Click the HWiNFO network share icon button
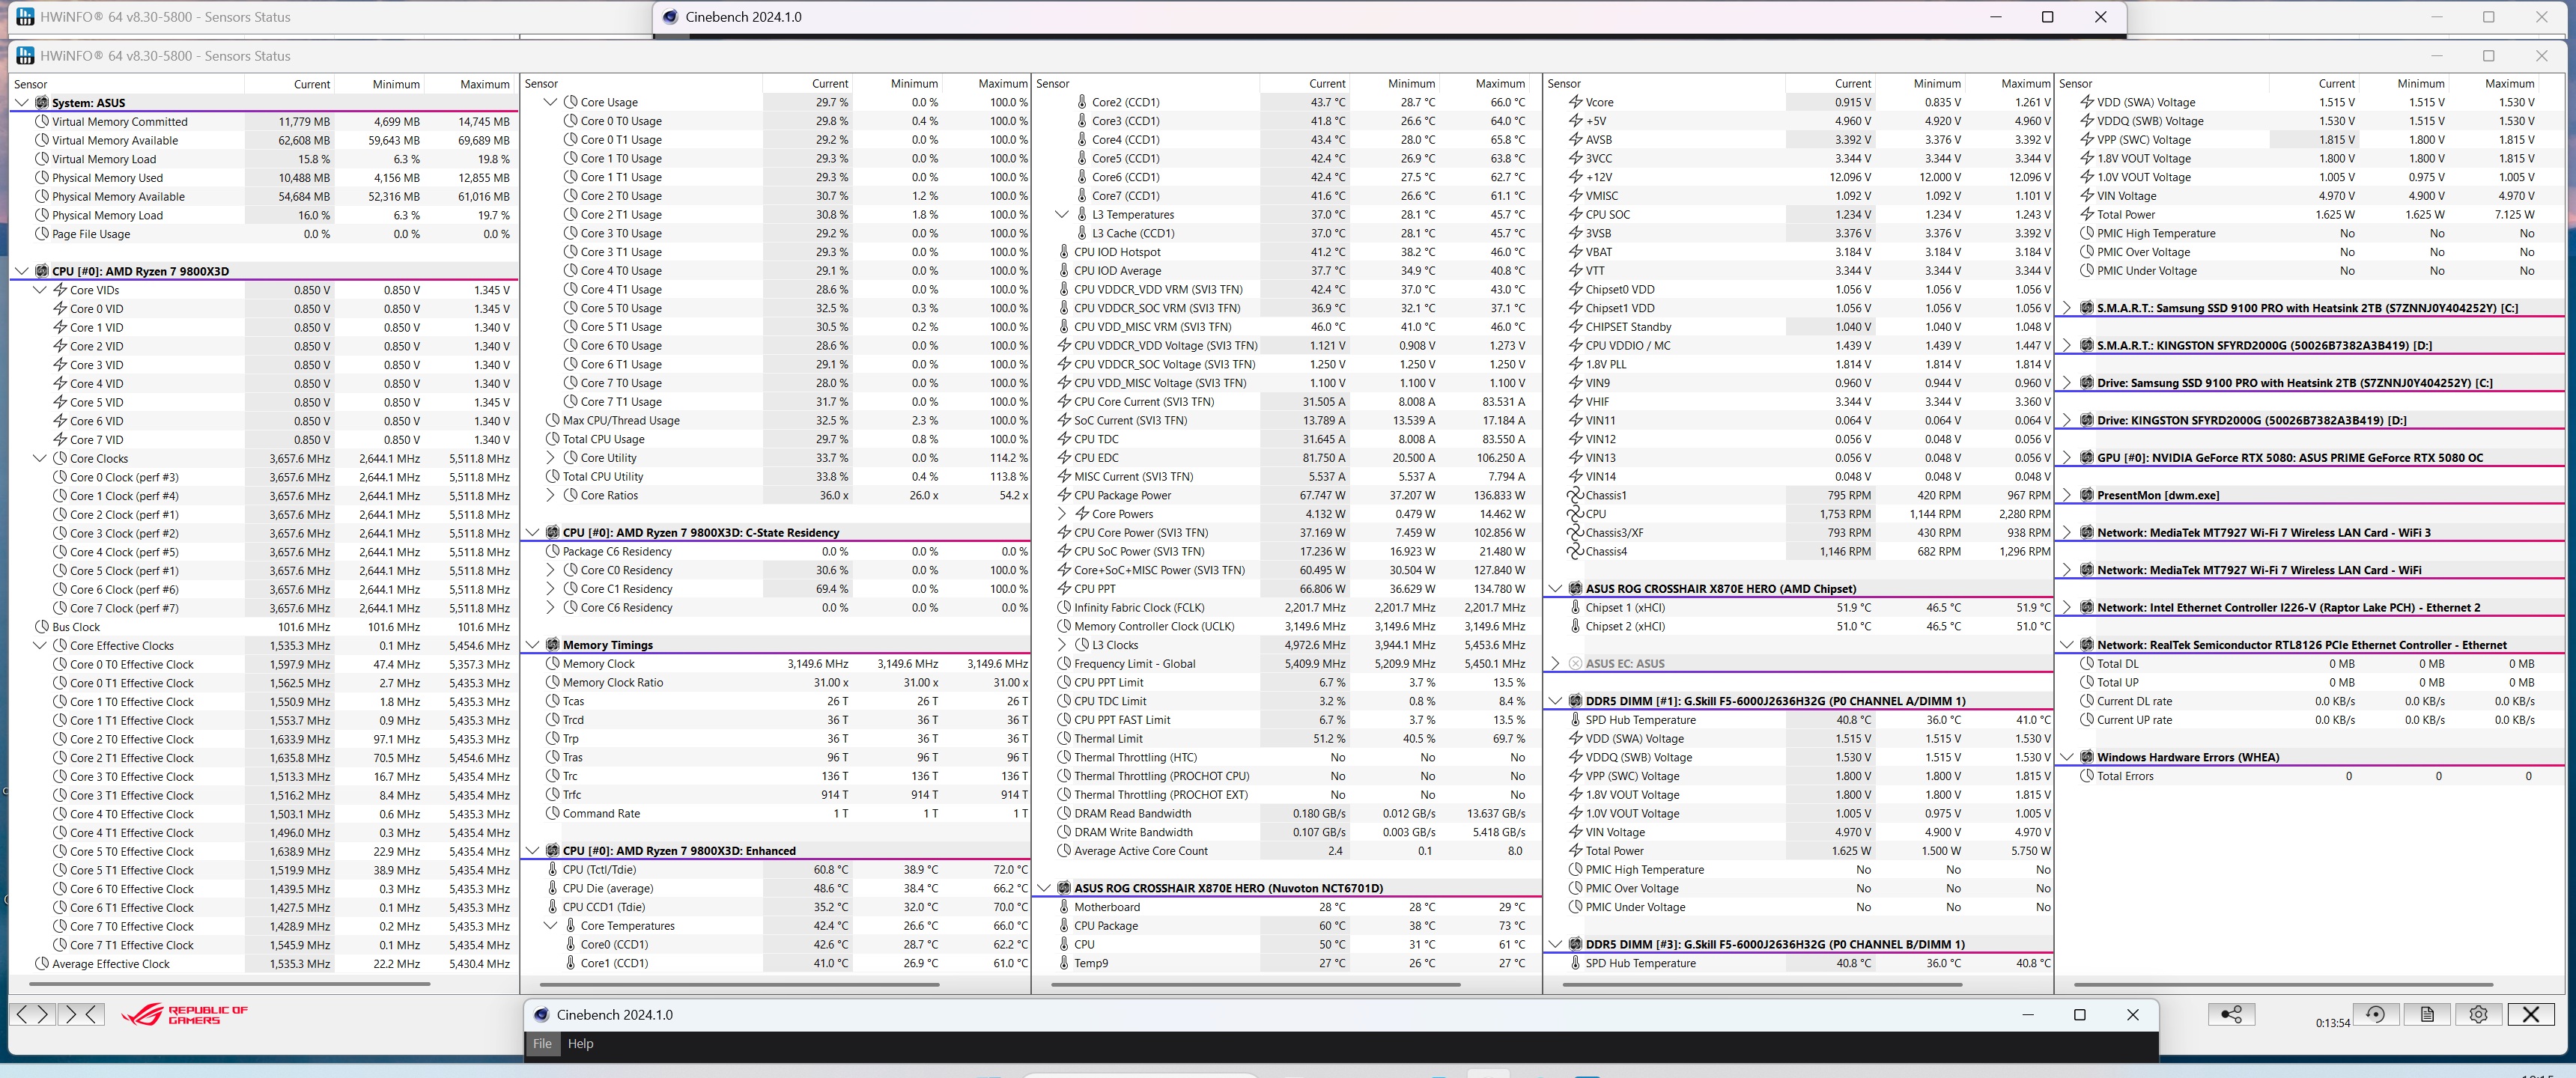 [2230, 1014]
